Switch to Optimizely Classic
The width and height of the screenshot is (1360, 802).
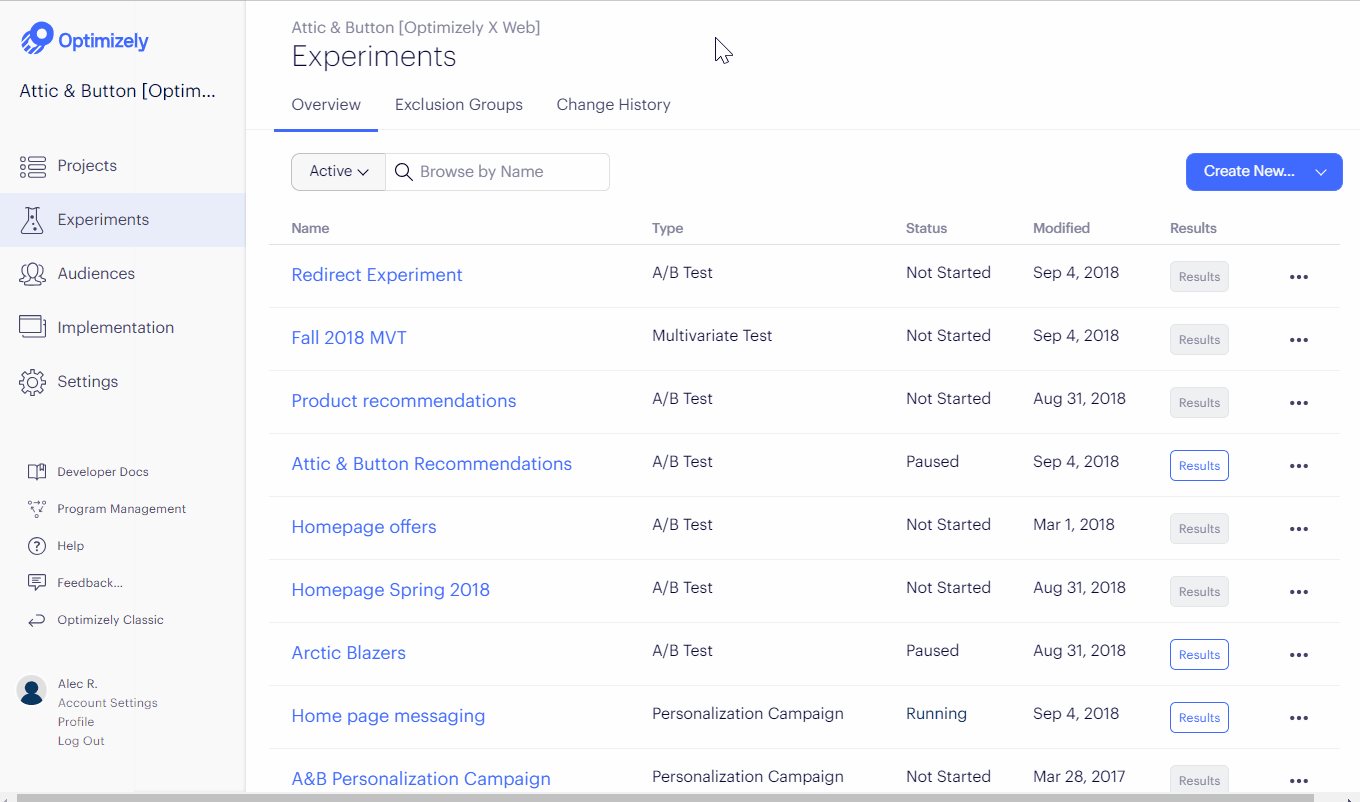pos(110,620)
